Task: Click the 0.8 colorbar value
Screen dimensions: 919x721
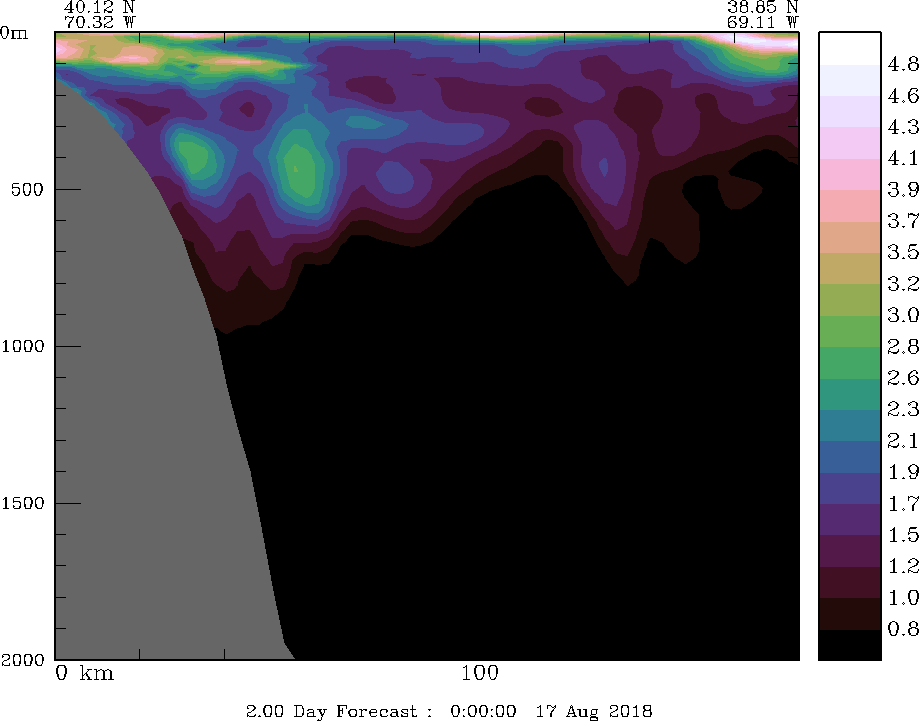Action: pos(903,628)
